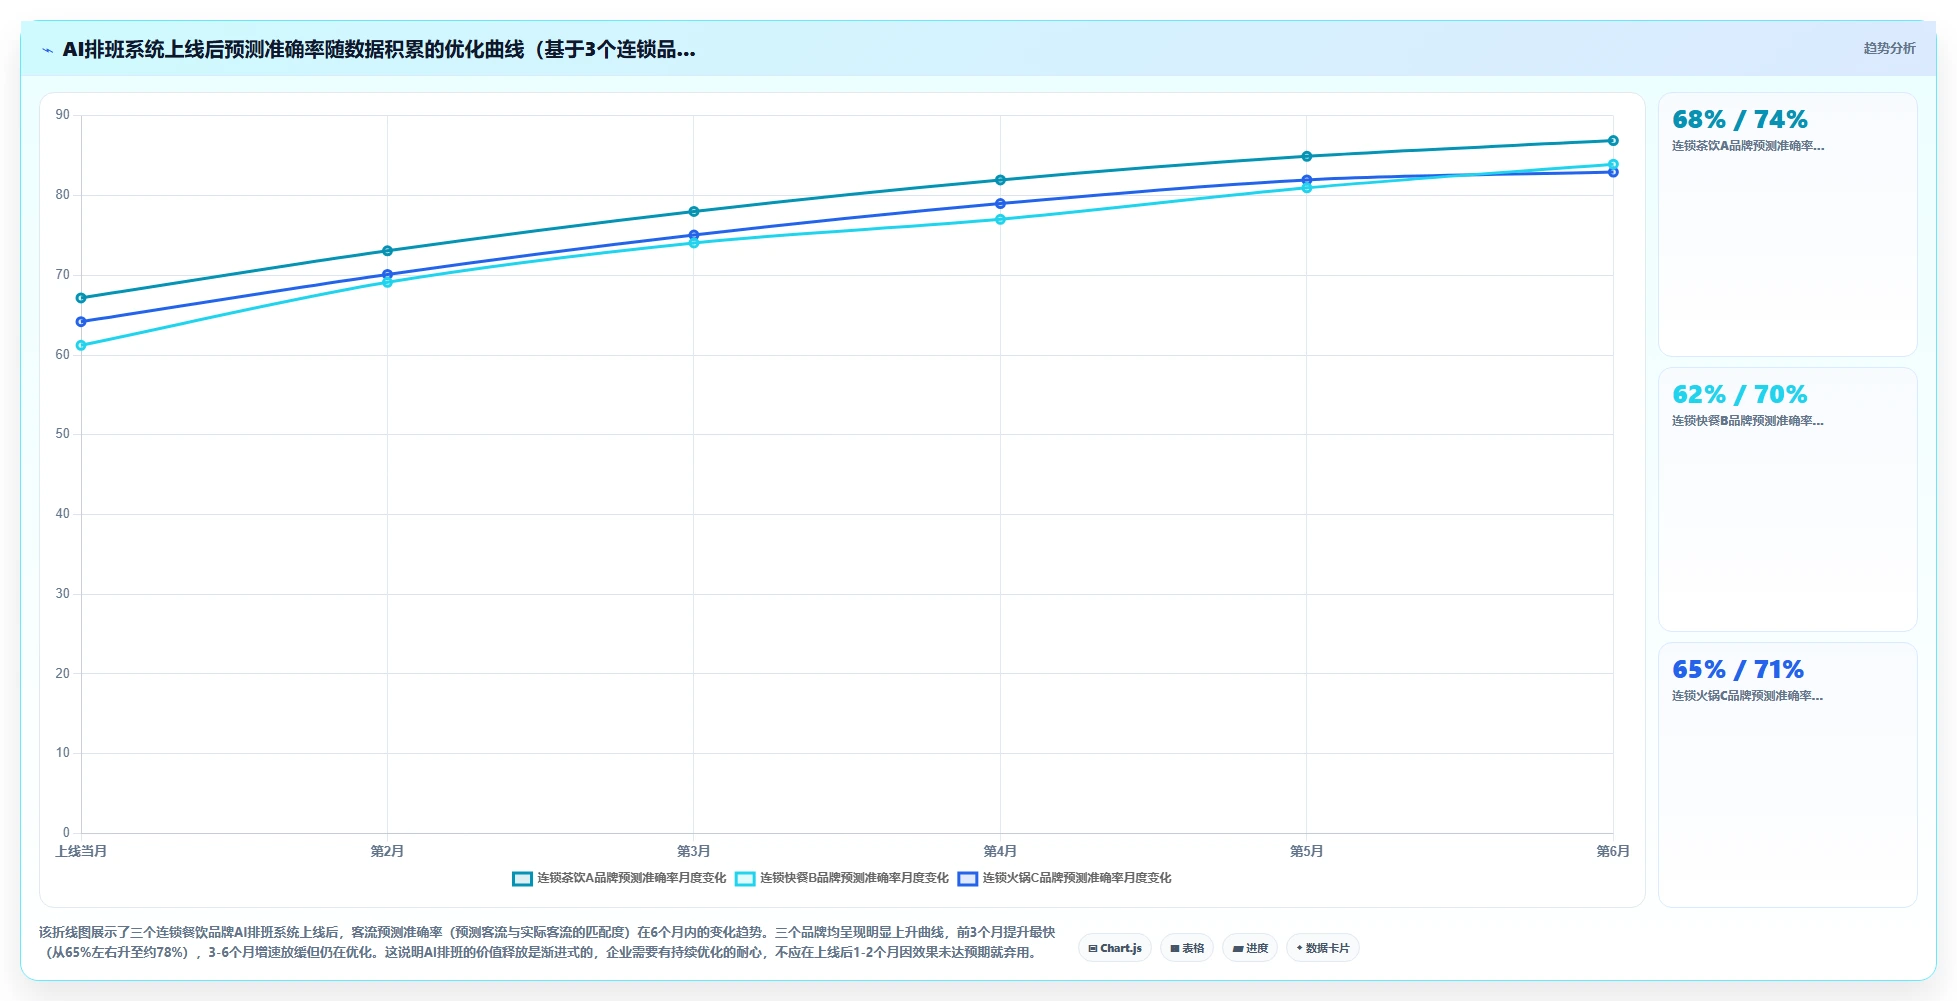Click 快餐B data point at 第3月
The image size is (1957, 1001).
click(694, 243)
